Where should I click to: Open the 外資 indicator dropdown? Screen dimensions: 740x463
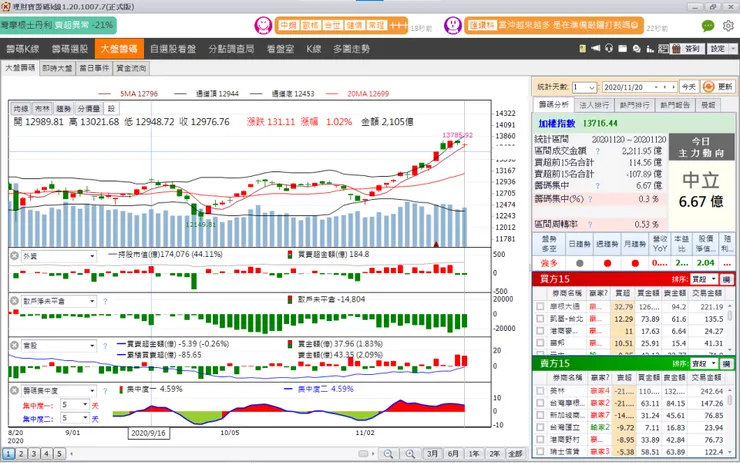[92, 256]
